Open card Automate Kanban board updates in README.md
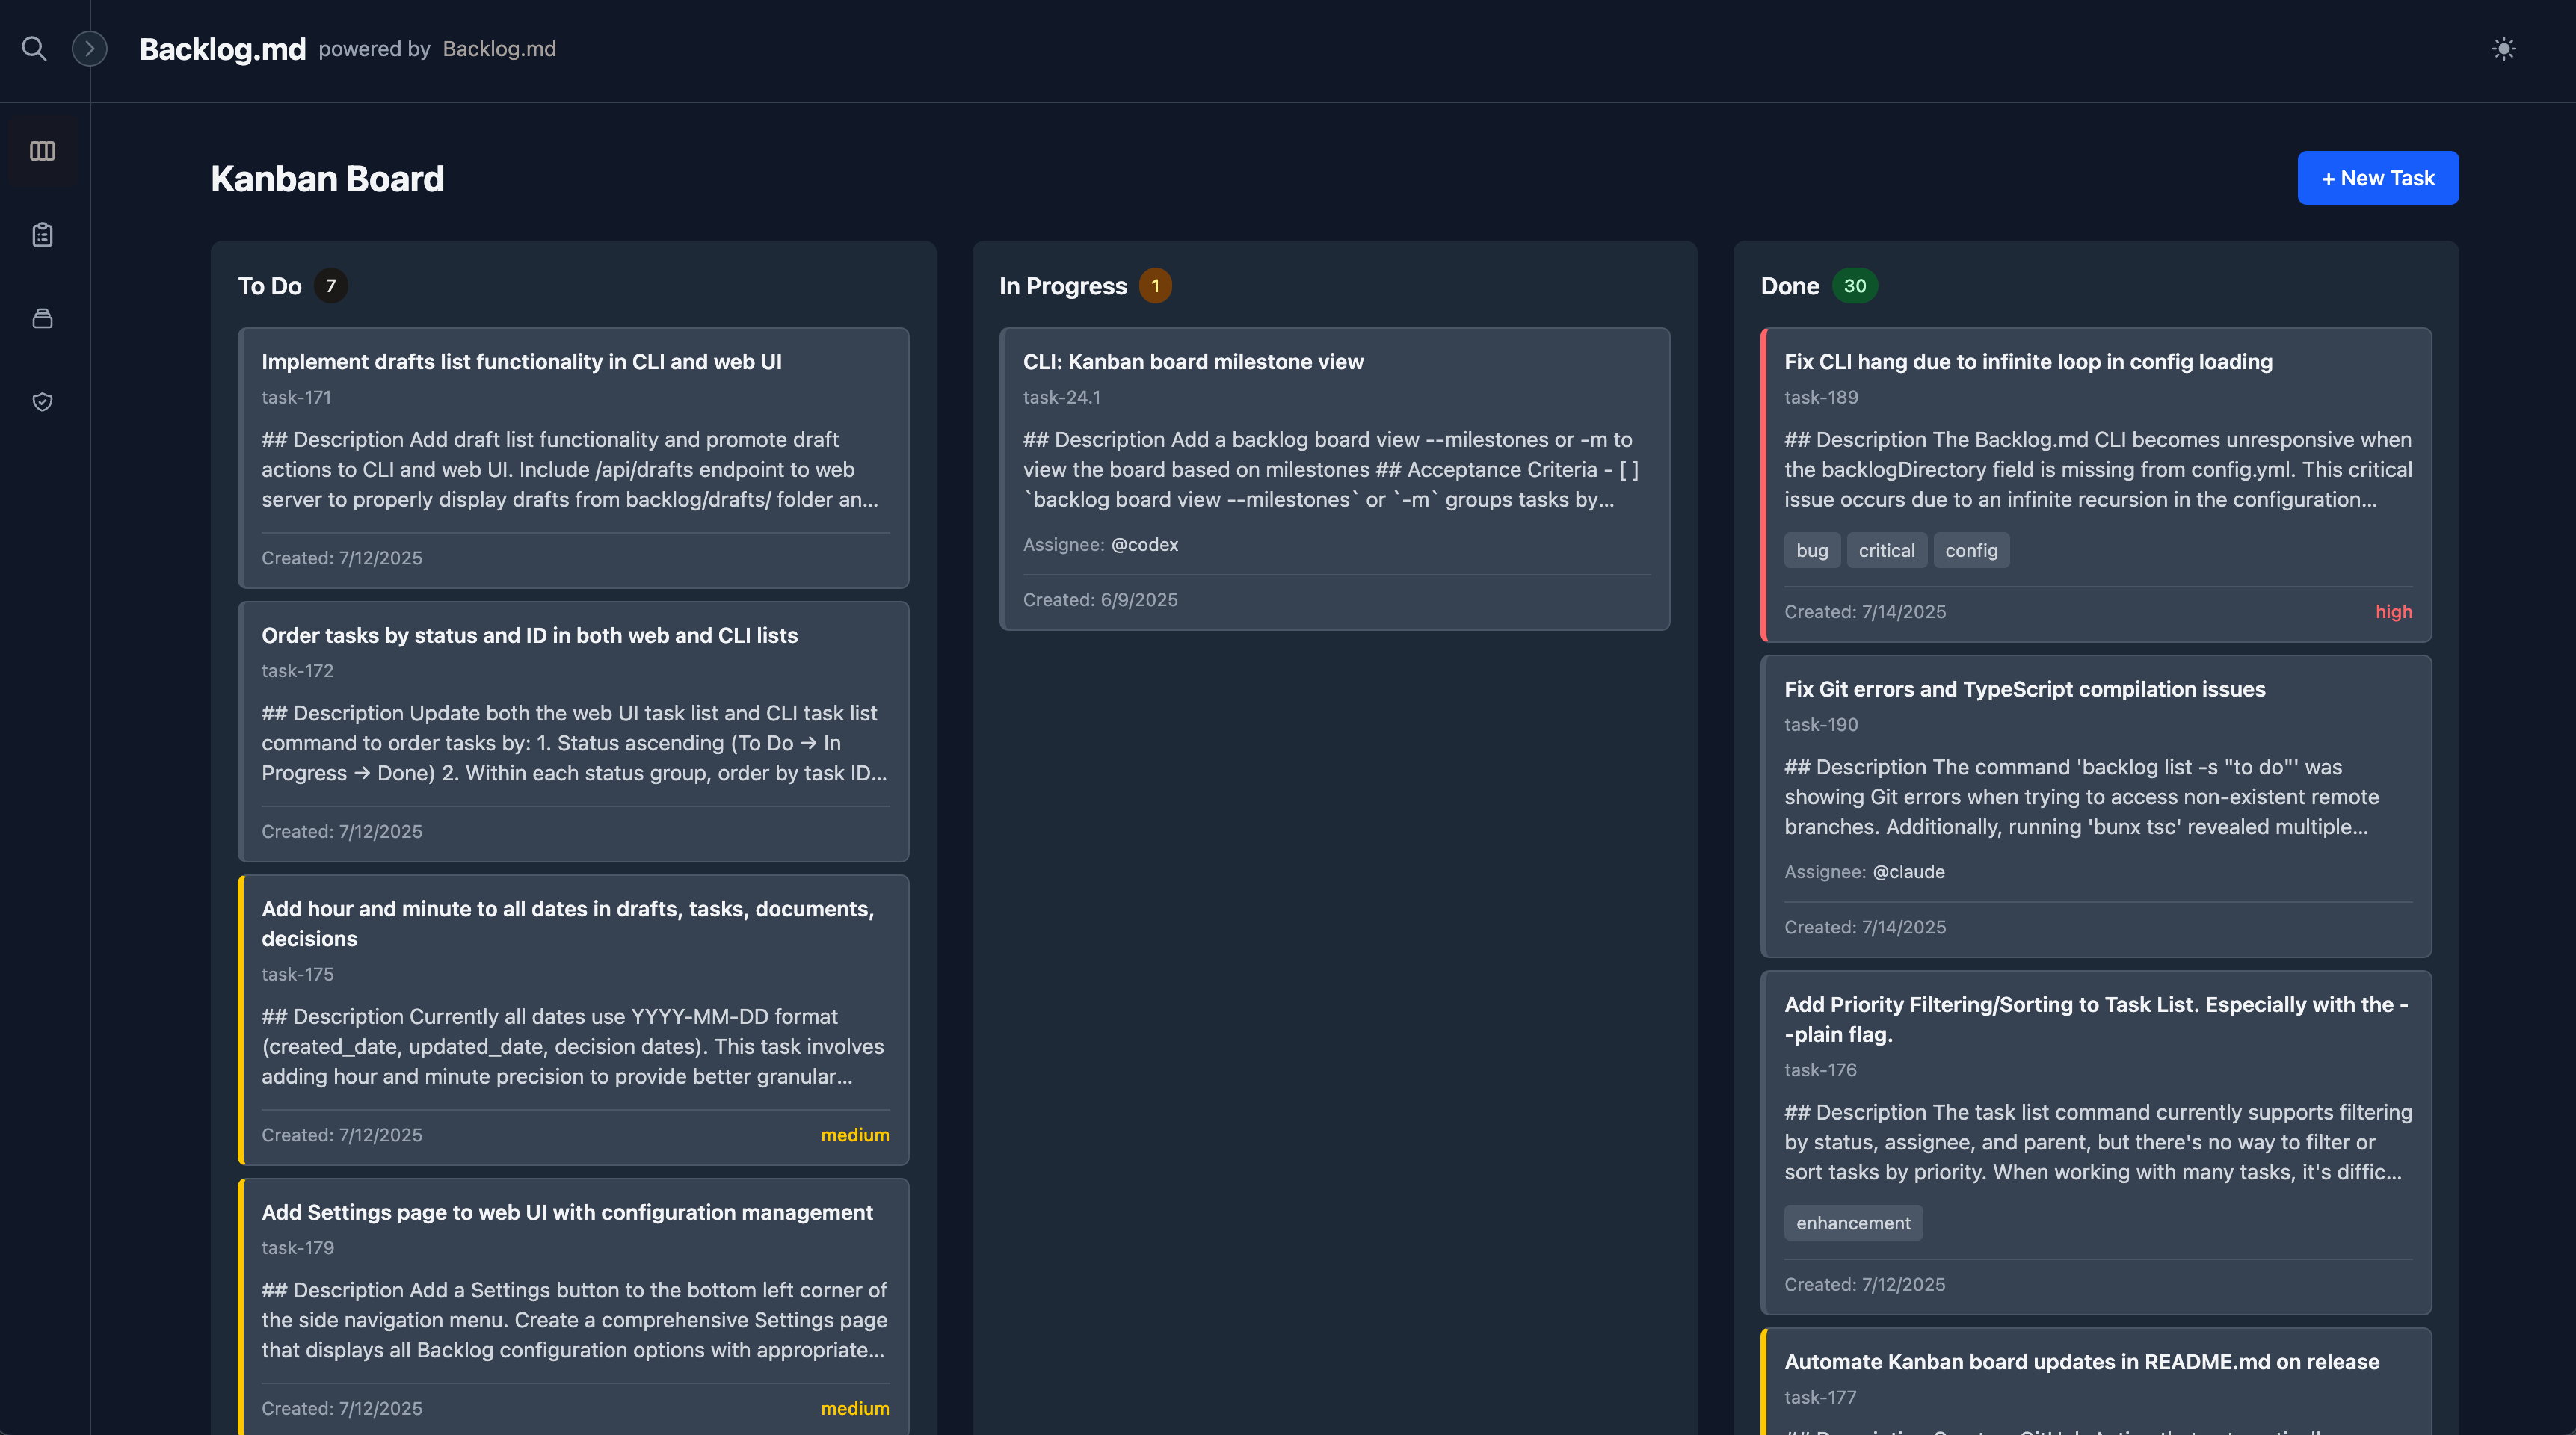 (x=2096, y=1381)
